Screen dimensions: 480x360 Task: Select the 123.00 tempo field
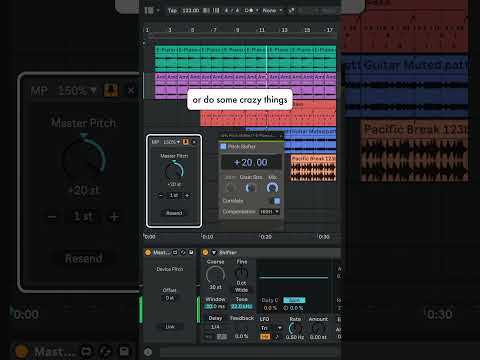(x=191, y=11)
